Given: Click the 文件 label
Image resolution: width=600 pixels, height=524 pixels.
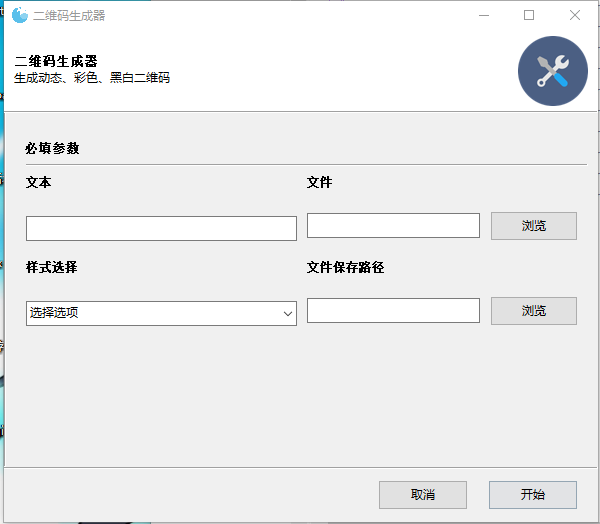Looking at the screenshot, I should (319, 182).
